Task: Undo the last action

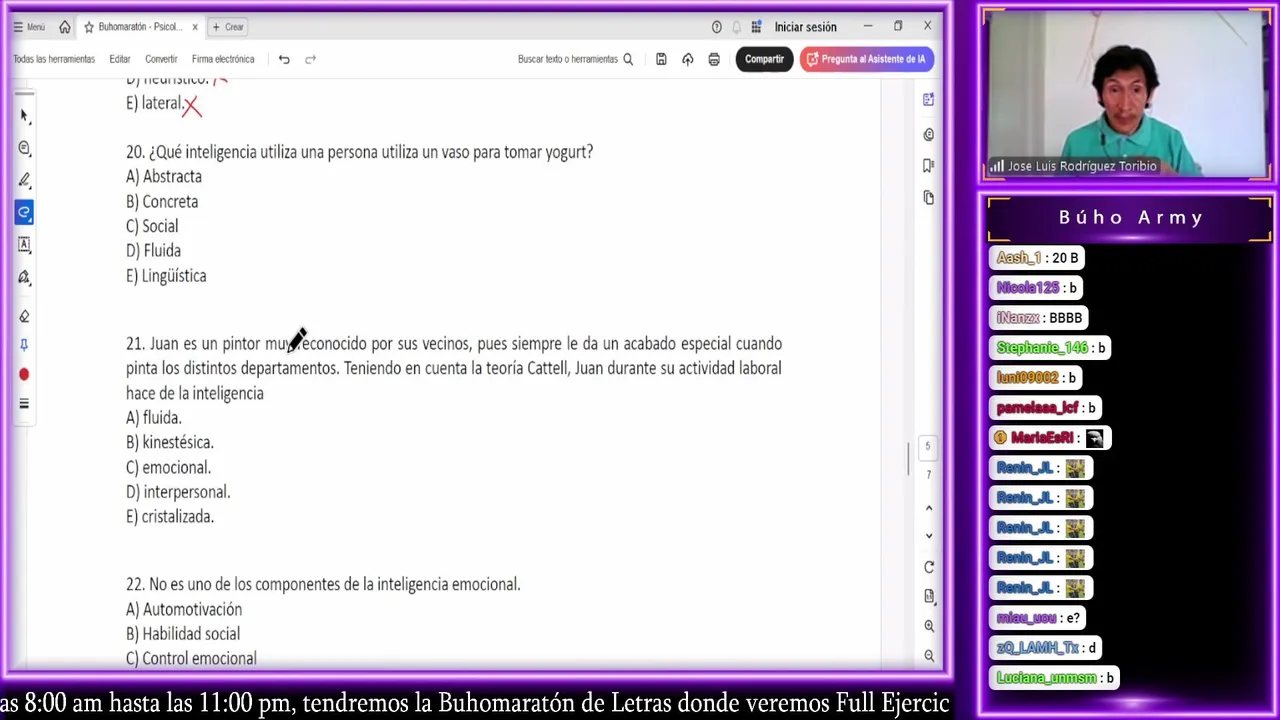Action: point(284,59)
